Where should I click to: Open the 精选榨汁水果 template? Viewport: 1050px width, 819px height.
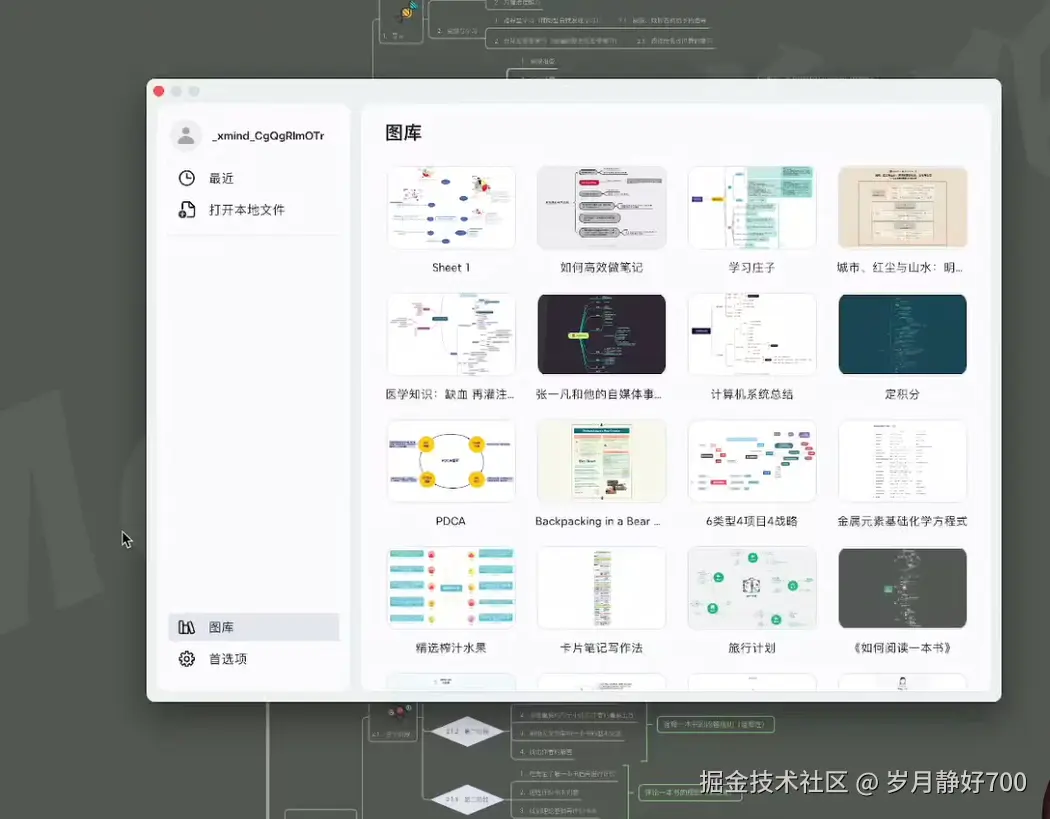(x=451, y=588)
